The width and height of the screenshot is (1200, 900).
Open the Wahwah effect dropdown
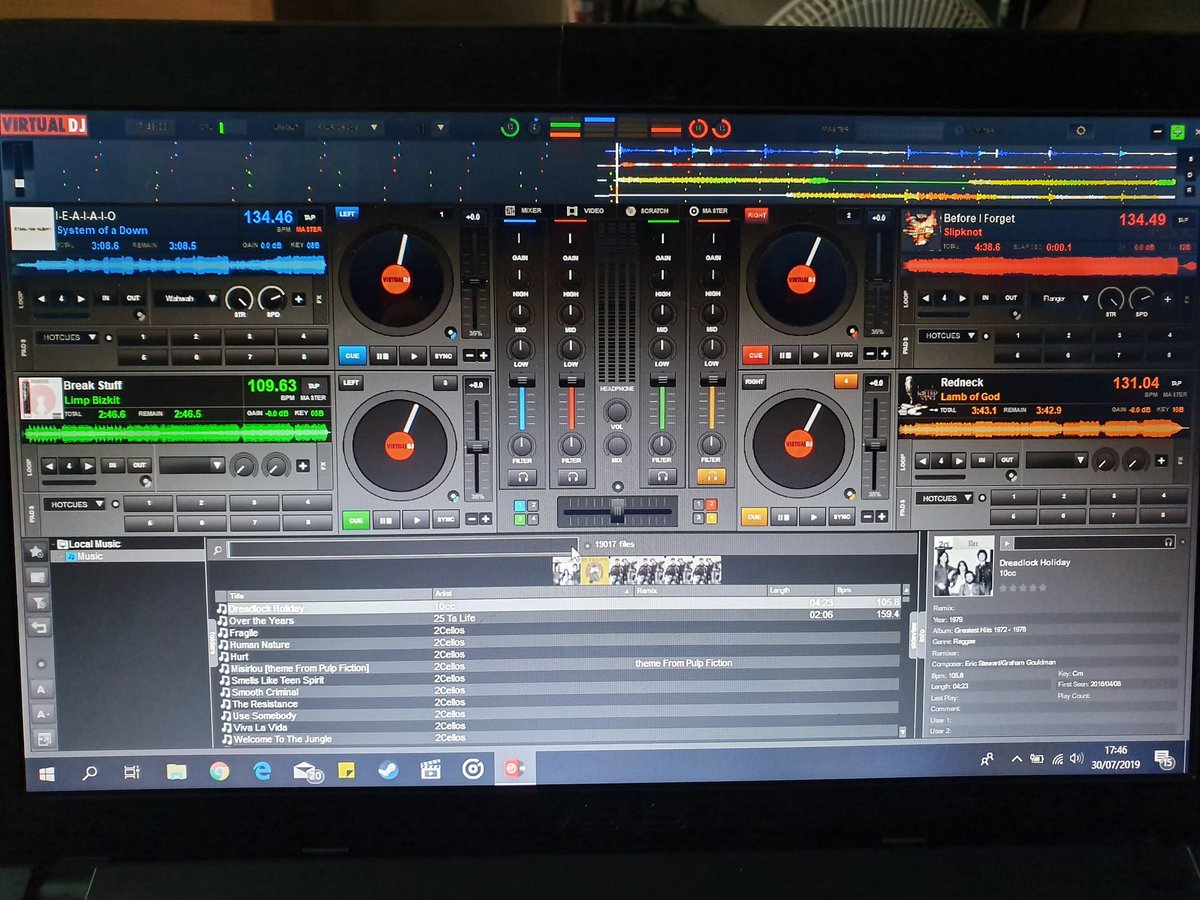click(x=186, y=298)
